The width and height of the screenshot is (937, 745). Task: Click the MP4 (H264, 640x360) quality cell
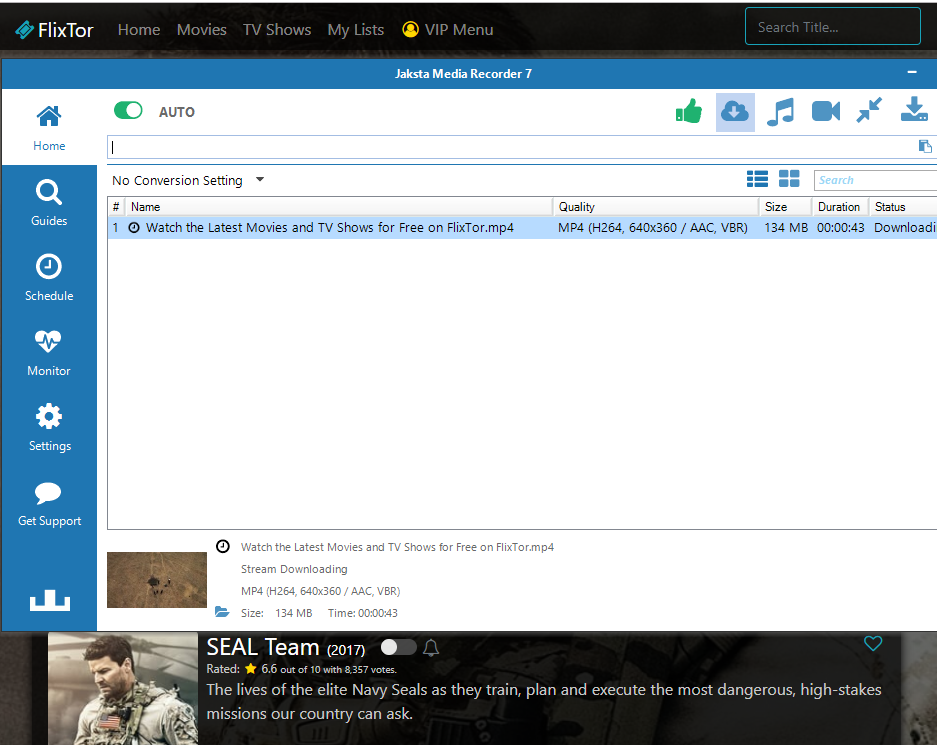653,228
